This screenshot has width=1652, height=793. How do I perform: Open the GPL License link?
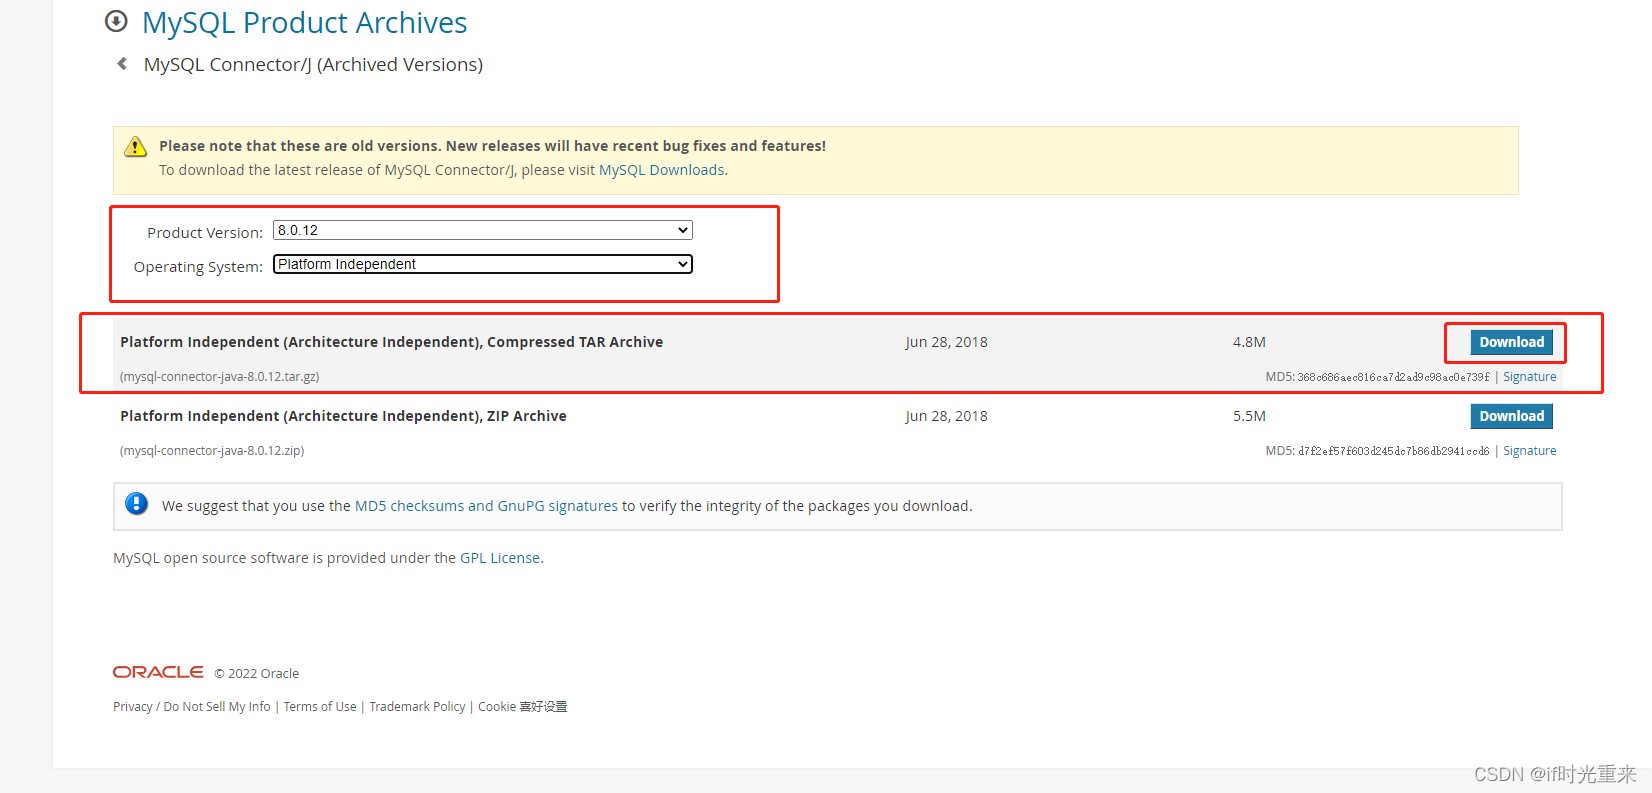(x=500, y=558)
